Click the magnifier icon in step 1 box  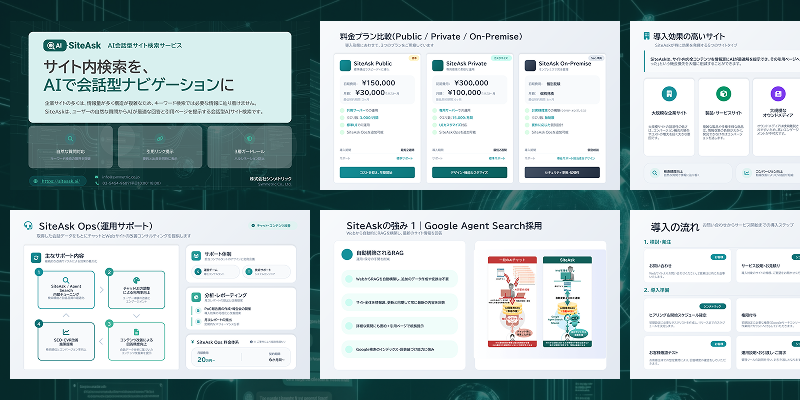tap(66, 280)
